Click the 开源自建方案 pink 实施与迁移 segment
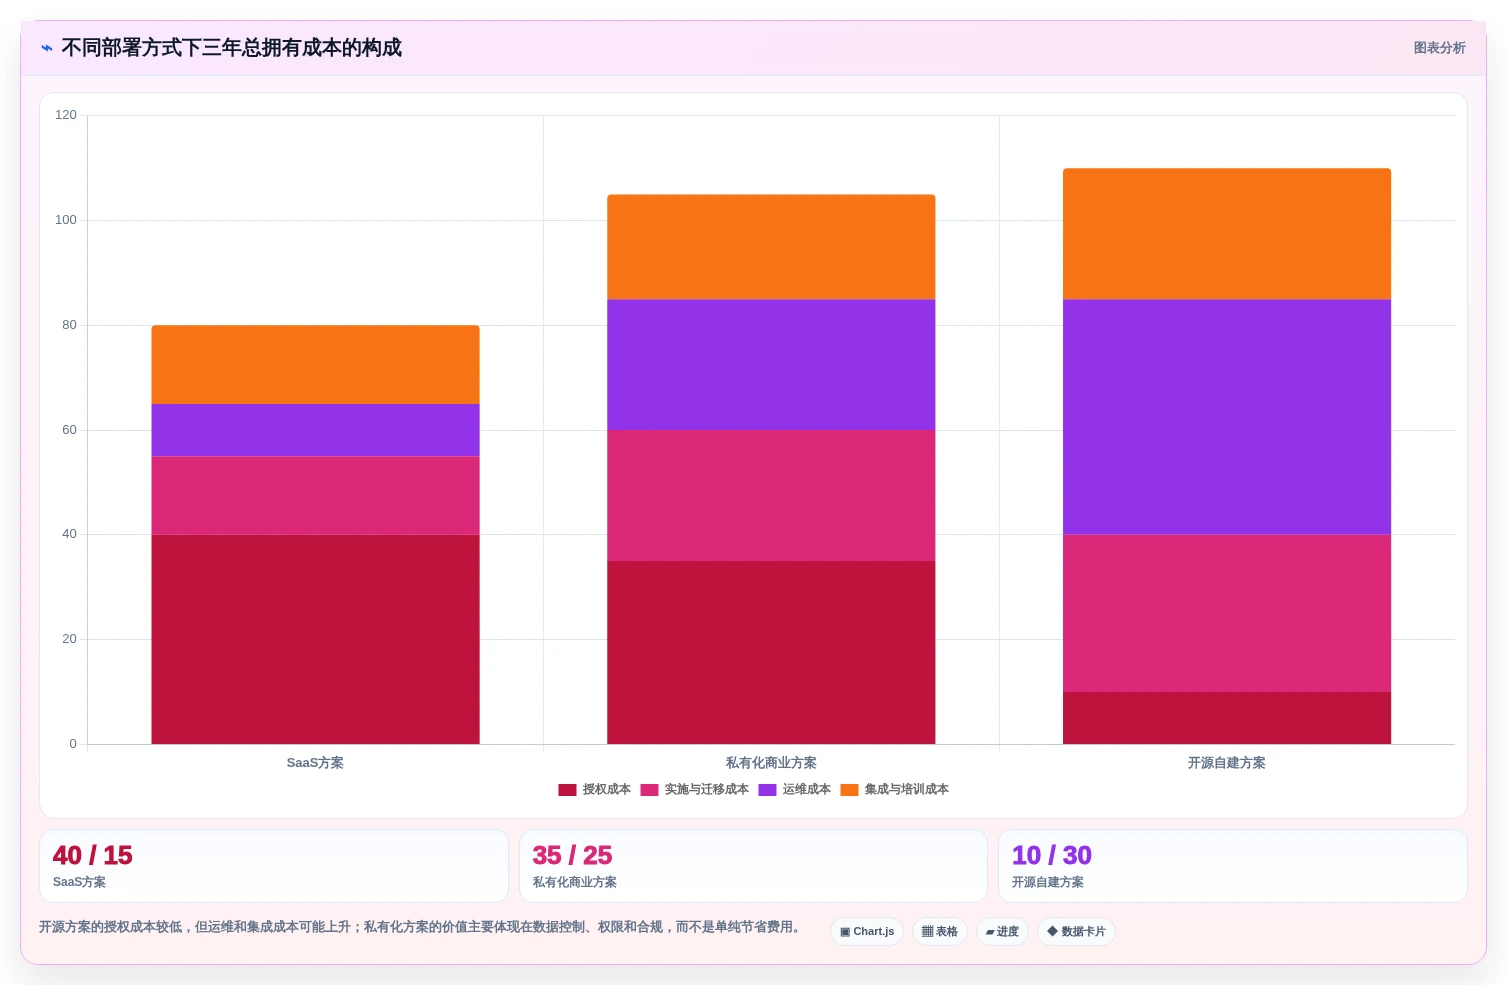 [x=1227, y=613]
